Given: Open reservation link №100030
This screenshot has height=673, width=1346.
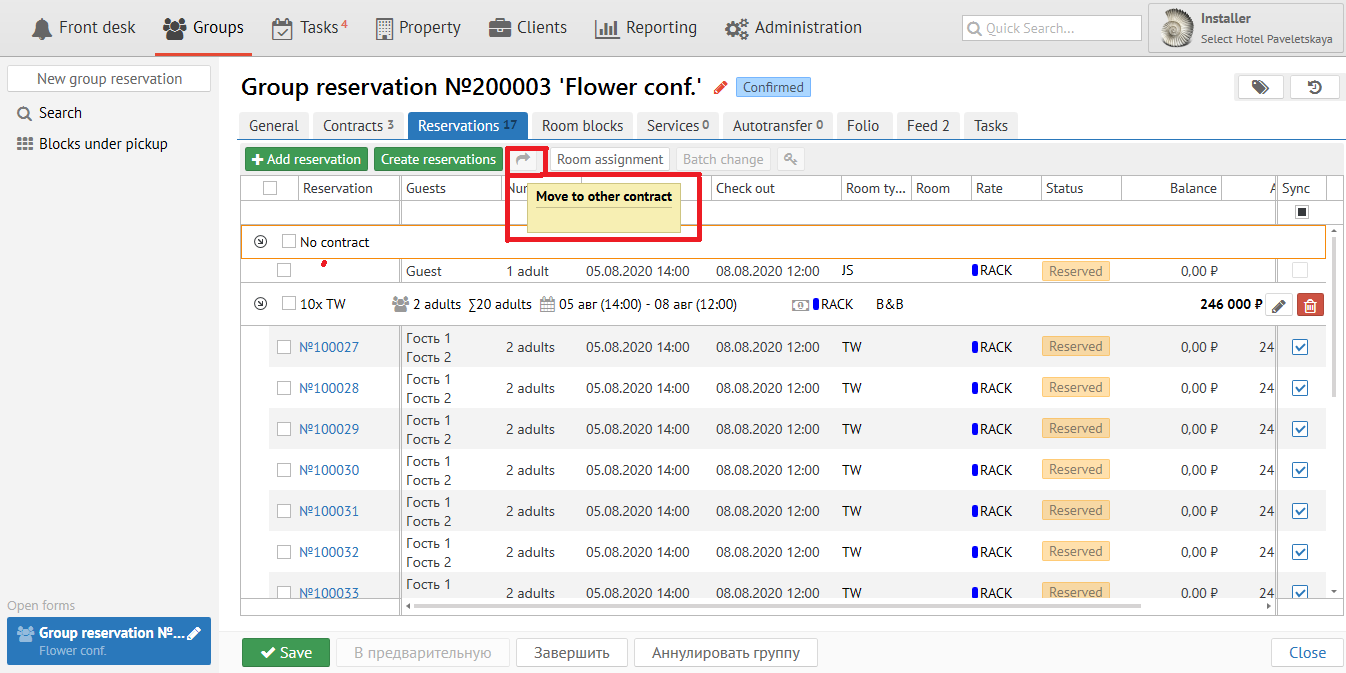Looking at the screenshot, I should (x=329, y=470).
